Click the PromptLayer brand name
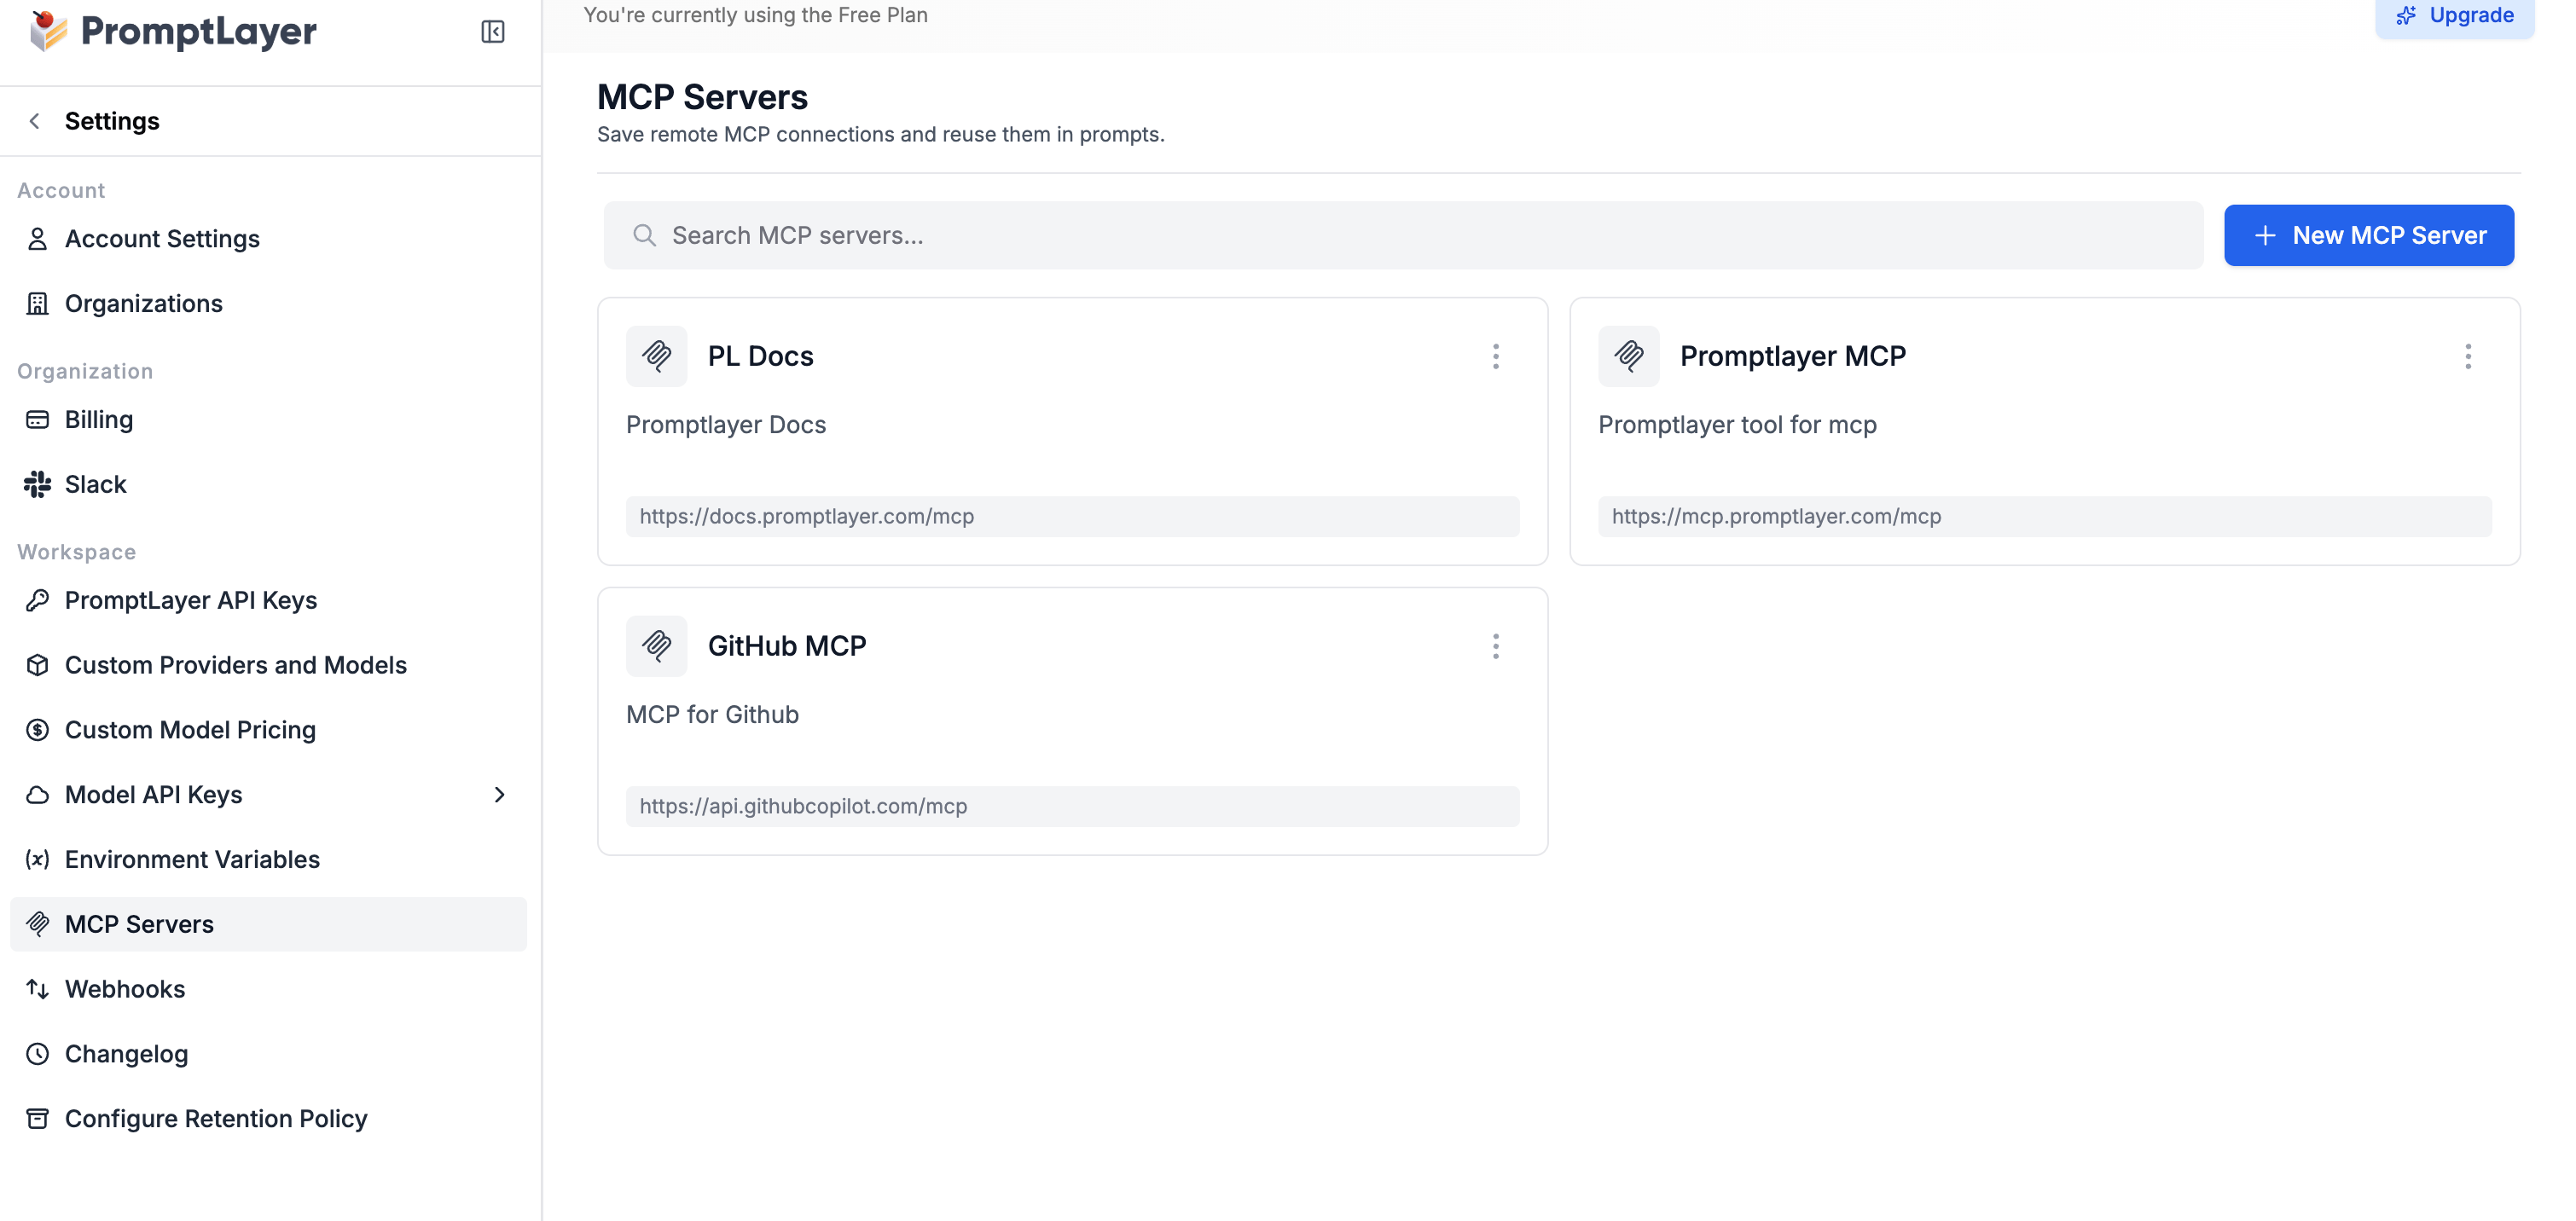Viewport: 2576px width, 1221px height. pyautogui.click(x=198, y=32)
